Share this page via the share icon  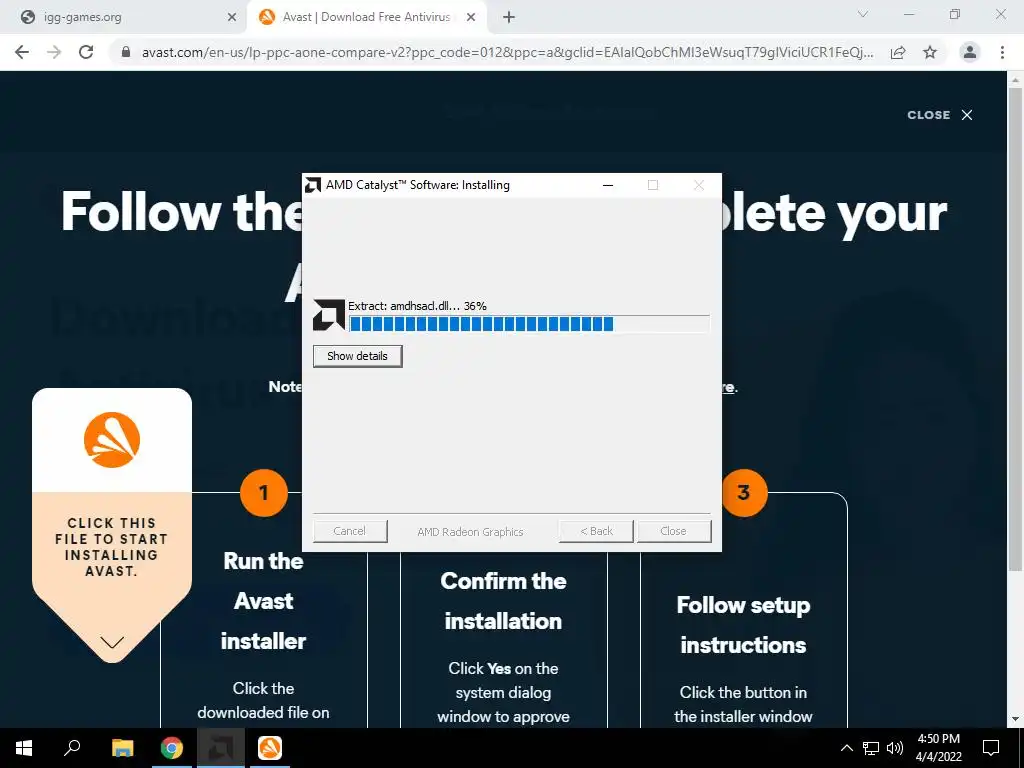pyautogui.click(x=898, y=52)
